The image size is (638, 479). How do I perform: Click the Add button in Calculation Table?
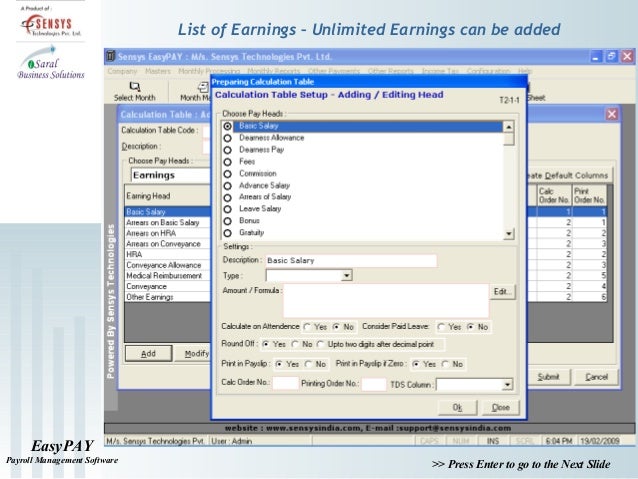click(x=149, y=353)
